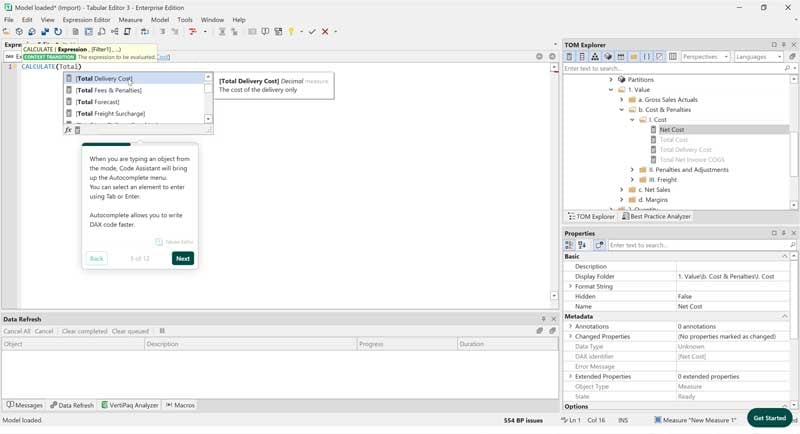Click the categorized sort icon in Properties
The height and width of the screenshot is (434, 800).
click(x=569, y=245)
